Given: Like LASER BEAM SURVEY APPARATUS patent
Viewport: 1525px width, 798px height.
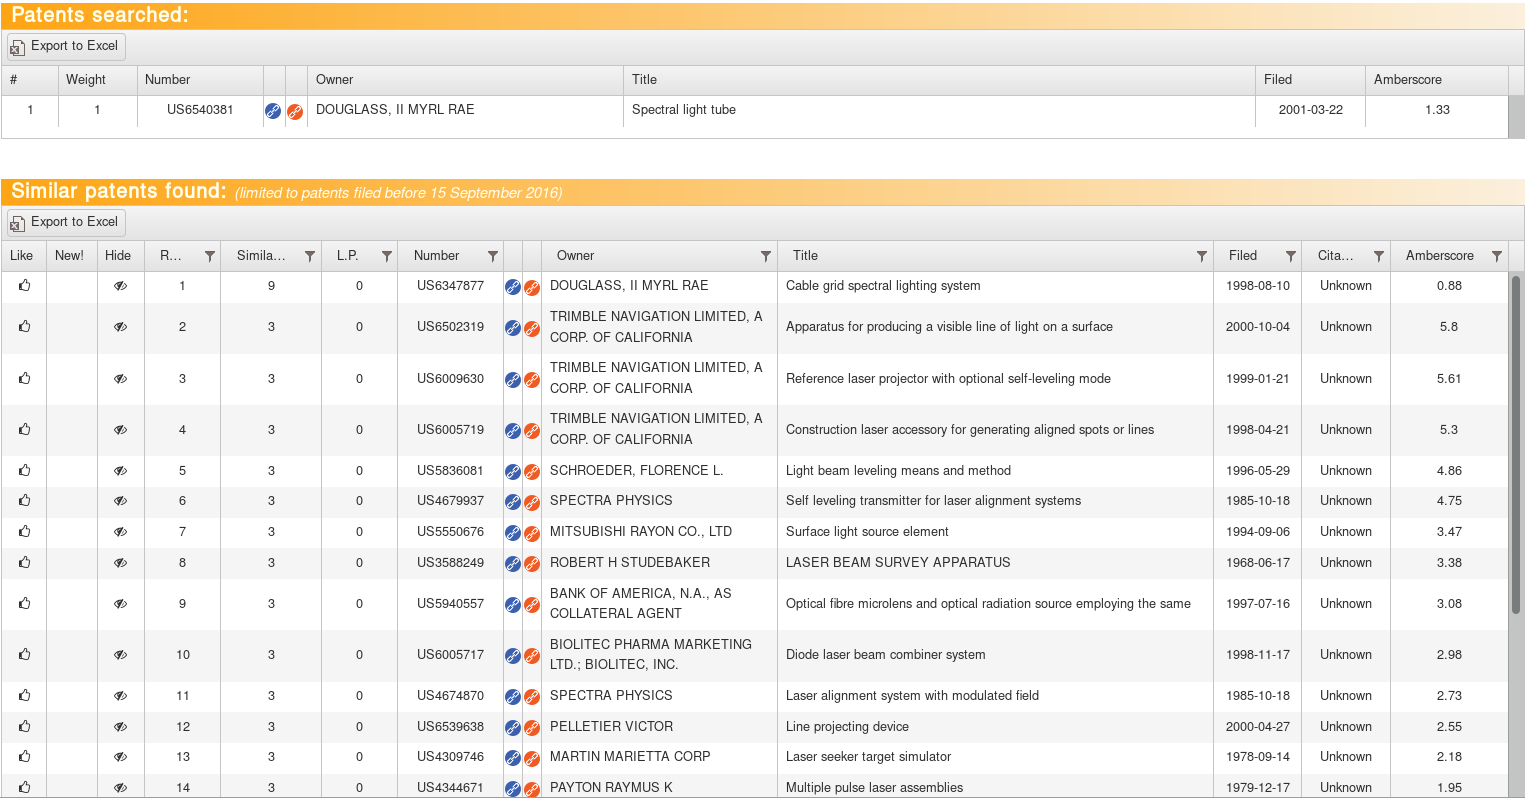Looking at the screenshot, I should point(24,562).
